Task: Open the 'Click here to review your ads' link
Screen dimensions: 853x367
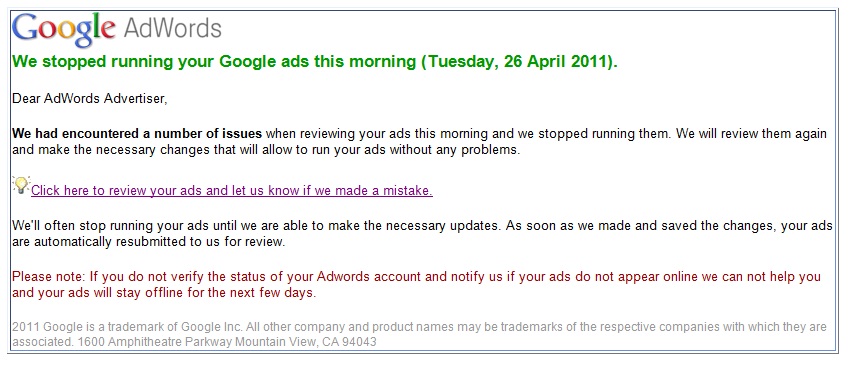Action: pos(232,191)
